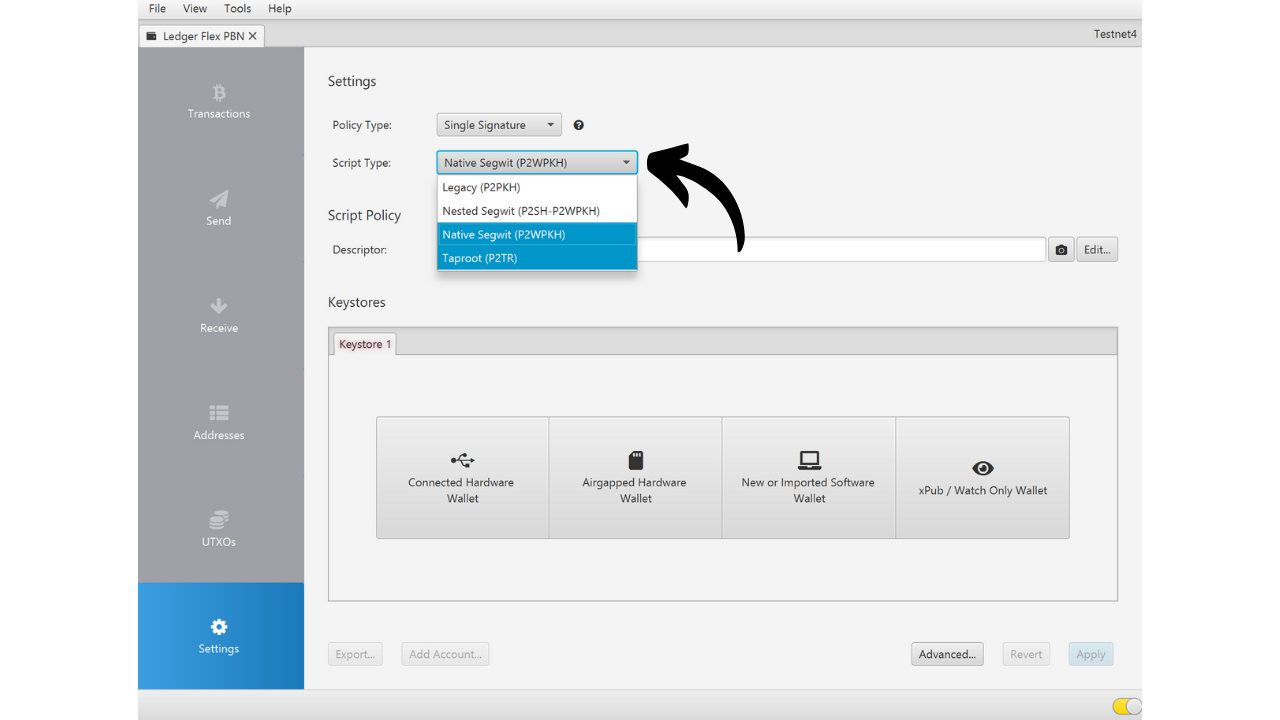This screenshot has width=1280, height=720.
Task: Choose Airgapped Hardware Wallet option
Action: tap(635, 478)
